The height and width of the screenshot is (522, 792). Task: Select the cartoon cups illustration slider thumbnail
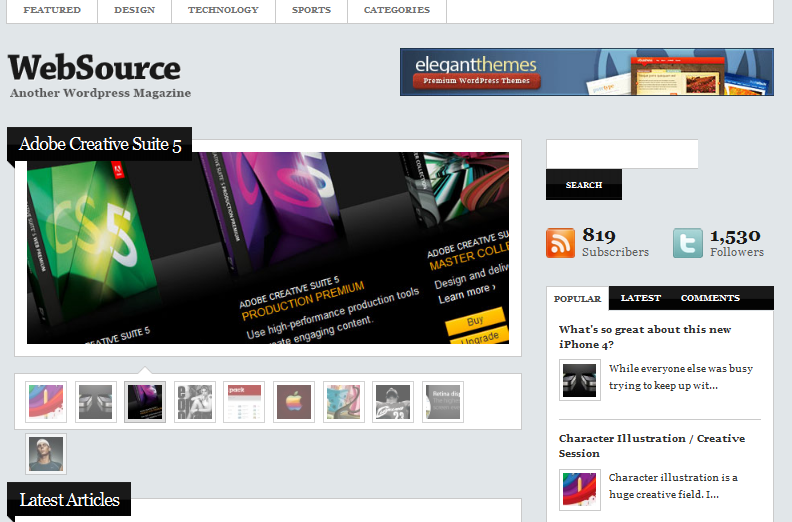click(343, 402)
